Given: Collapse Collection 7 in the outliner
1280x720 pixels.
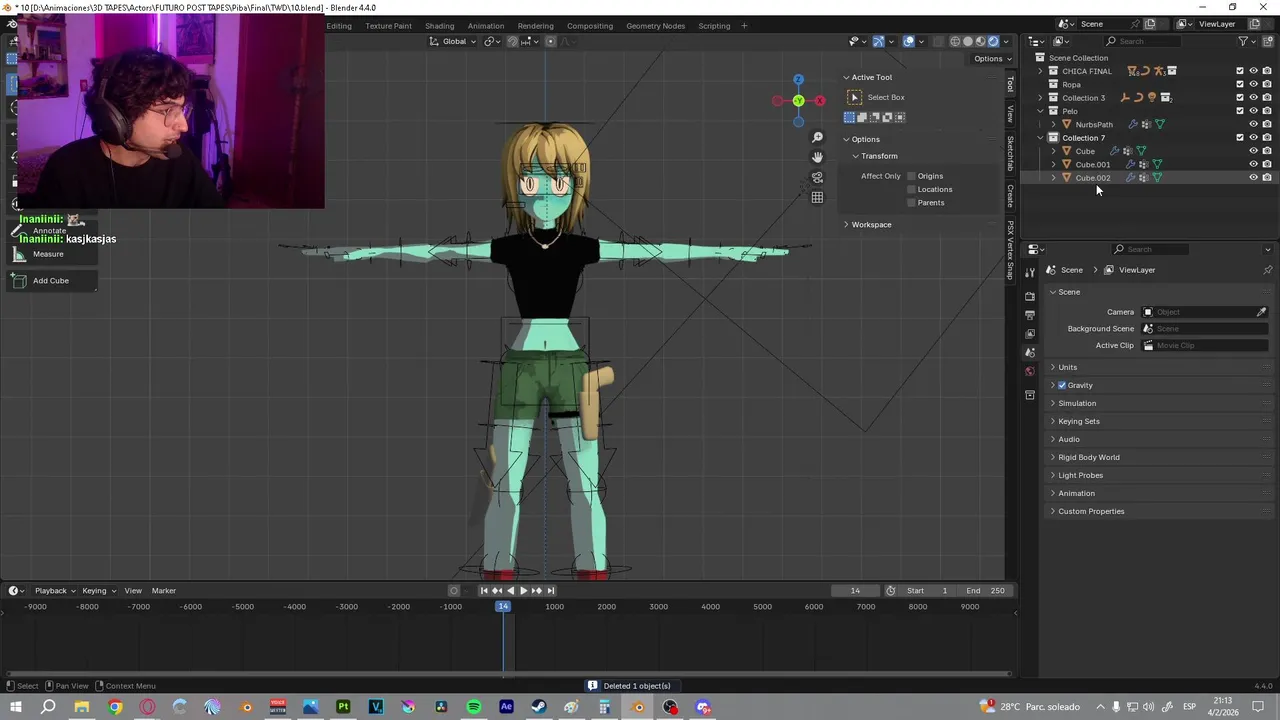Looking at the screenshot, I should point(1040,138).
